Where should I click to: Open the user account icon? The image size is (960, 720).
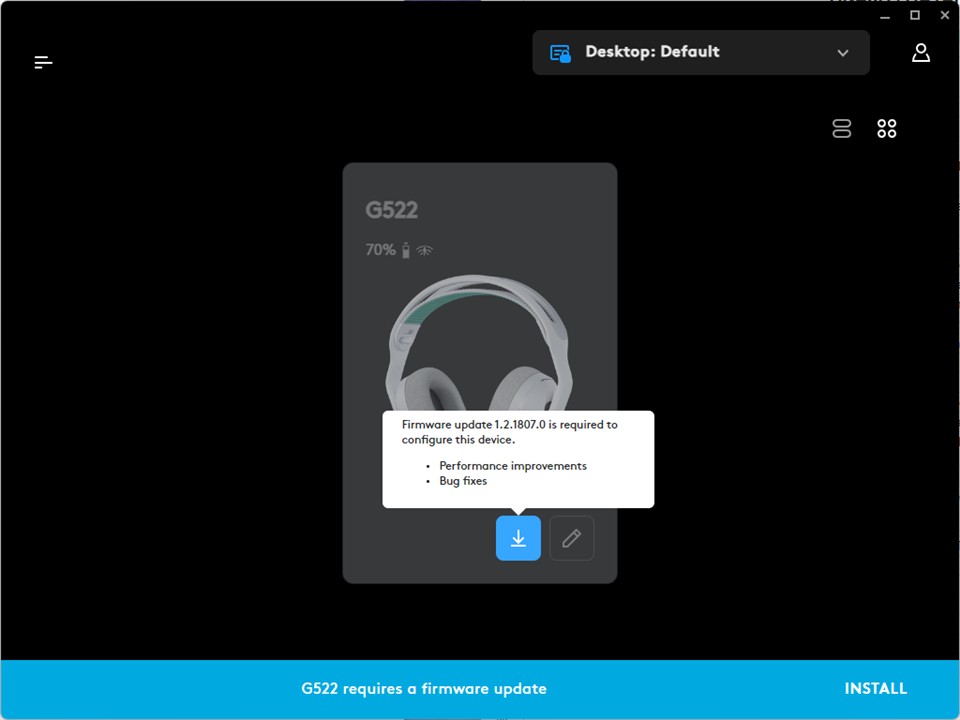[920, 53]
